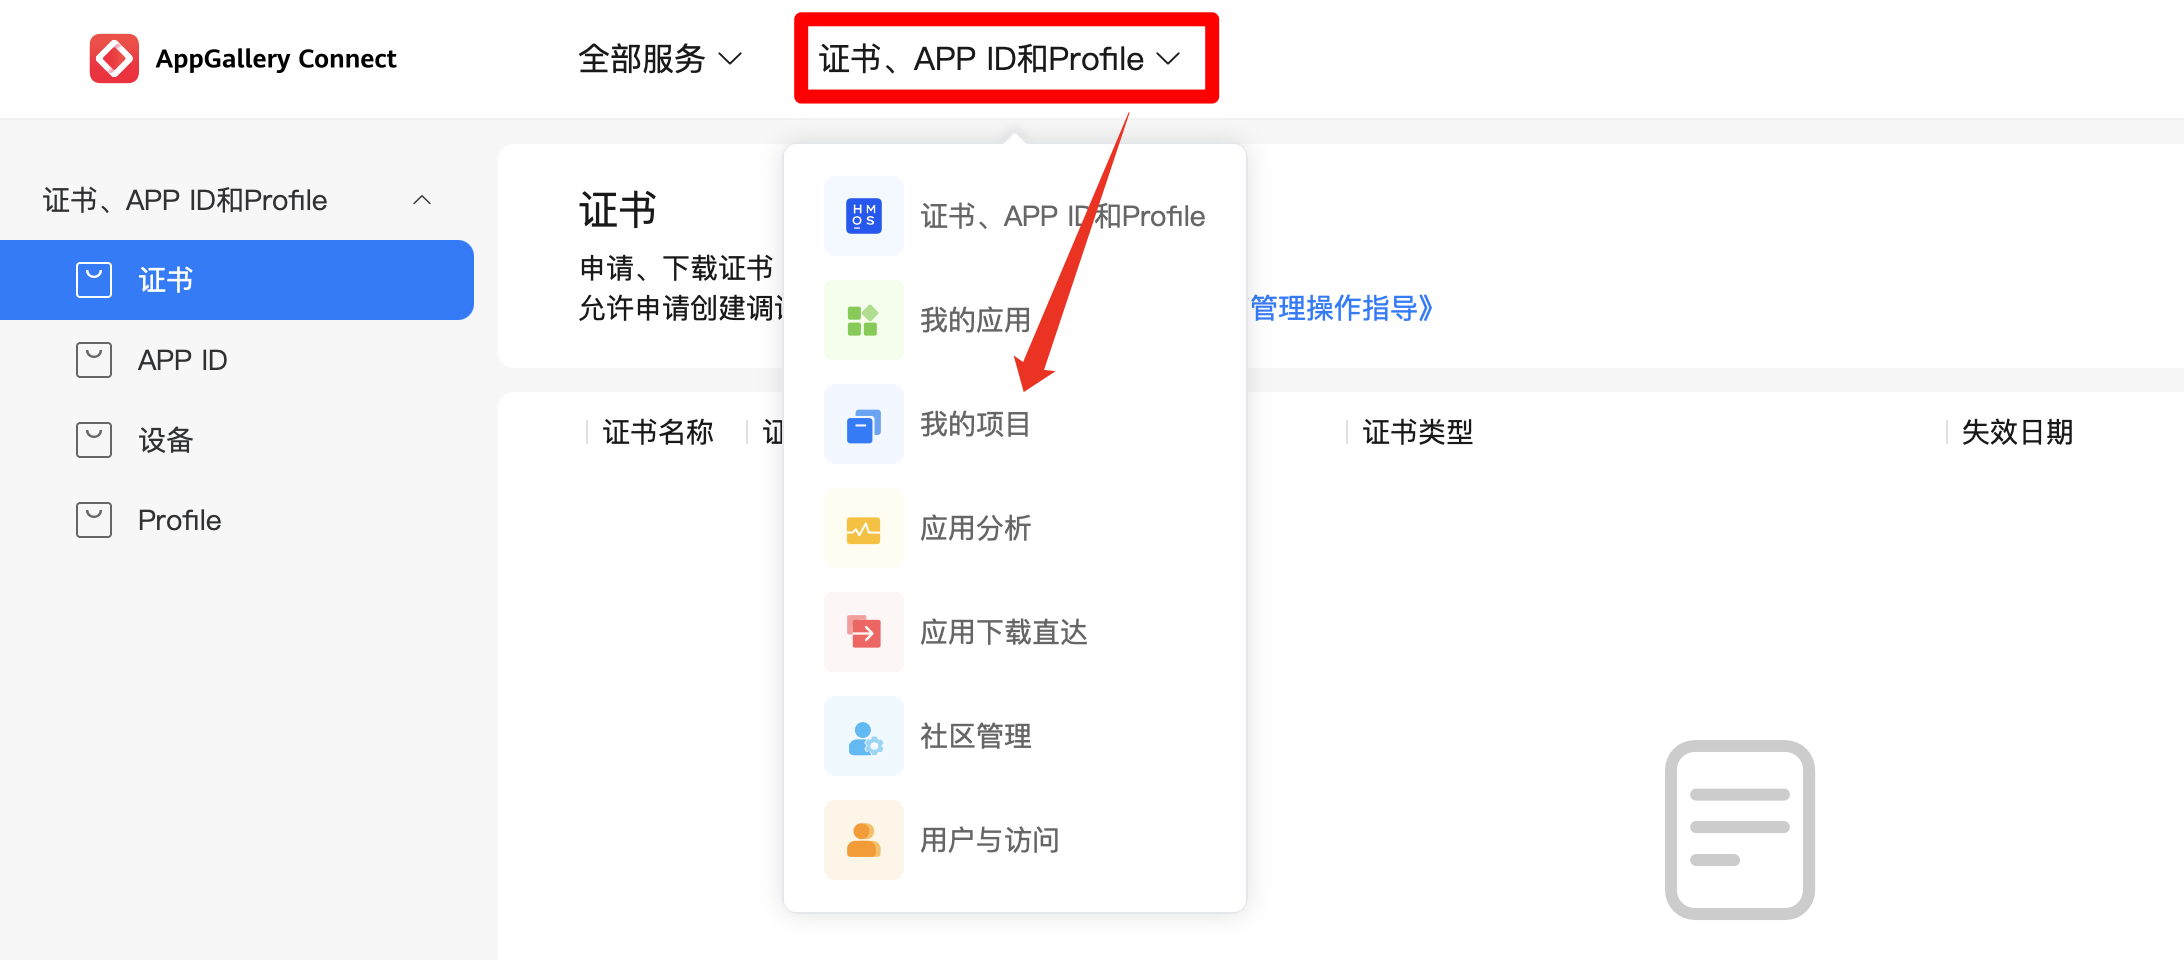2184x960 pixels.
Task: Click the AppGallery Connect red logo
Action: (113, 58)
